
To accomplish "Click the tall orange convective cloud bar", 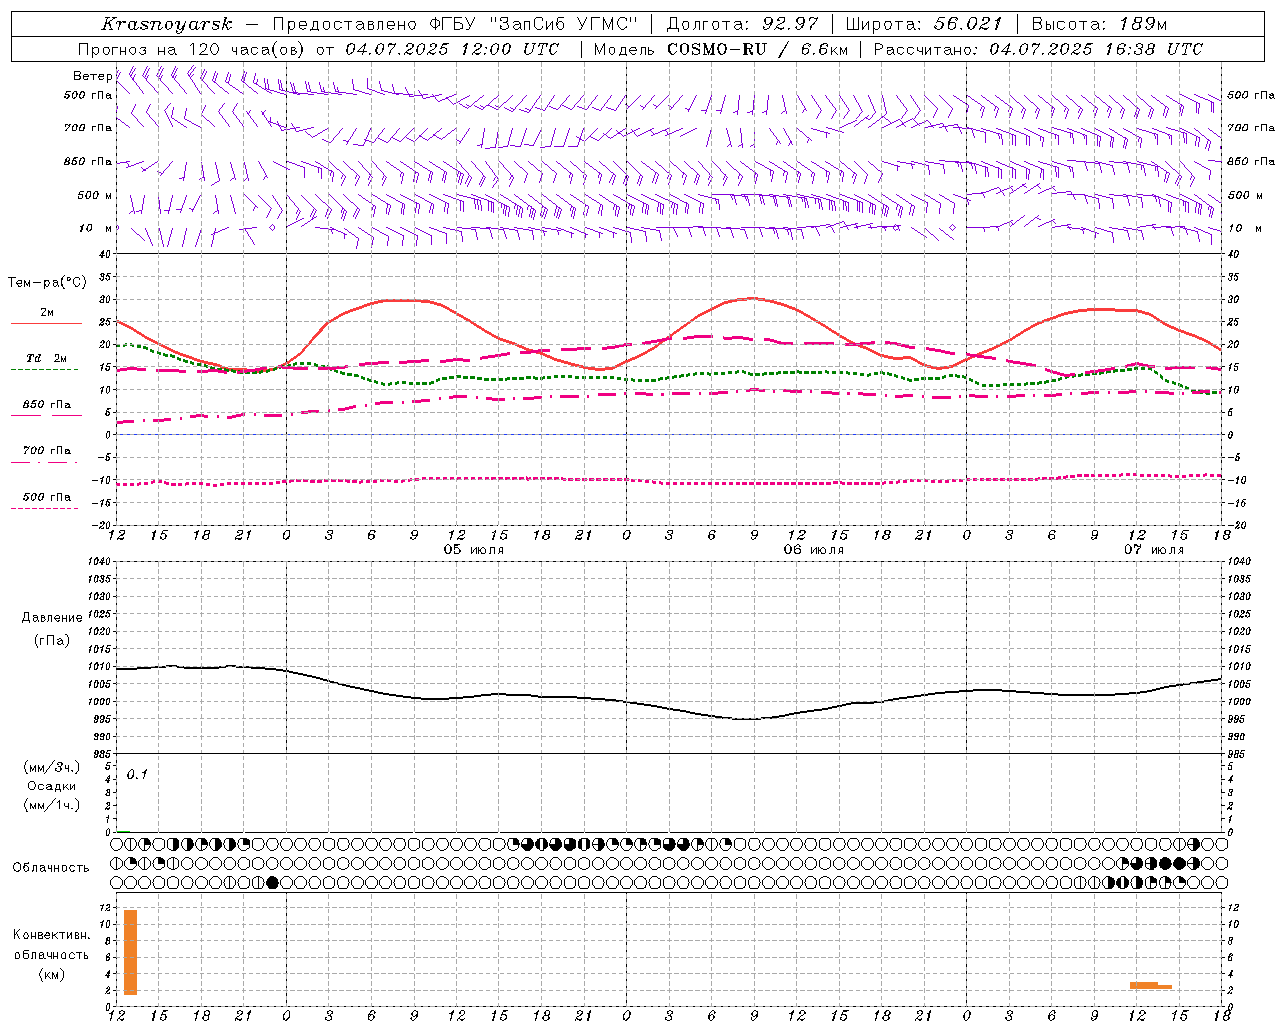I will click(130, 952).
